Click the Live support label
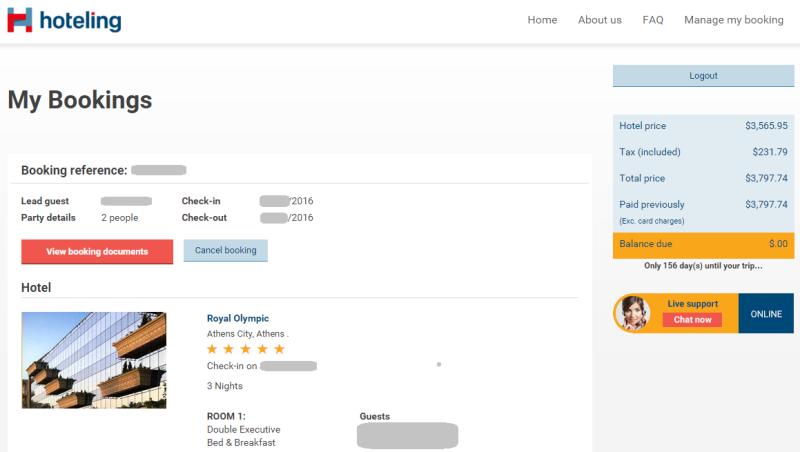The height and width of the screenshot is (452, 800). point(692,304)
